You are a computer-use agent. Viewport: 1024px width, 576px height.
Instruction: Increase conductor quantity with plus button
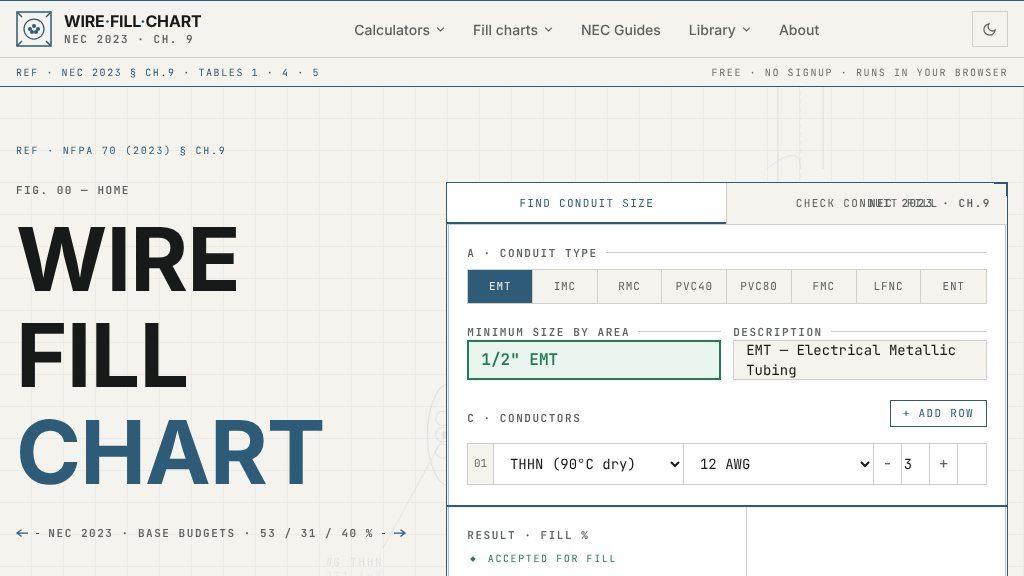click(x=943, y=464)
